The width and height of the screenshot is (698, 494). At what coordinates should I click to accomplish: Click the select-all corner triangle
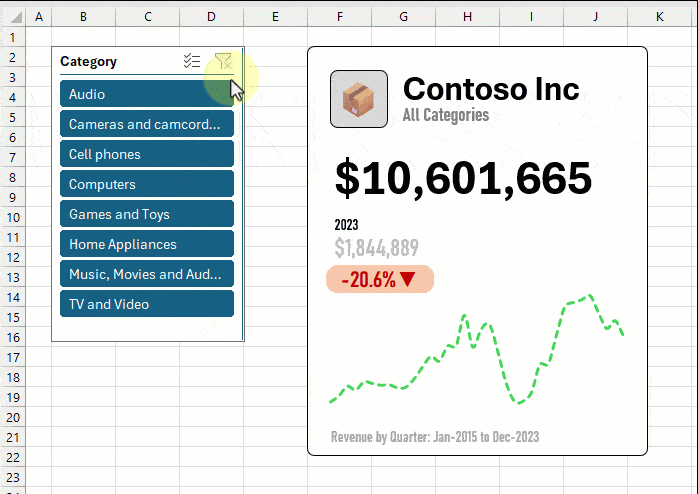pos(16,17)
